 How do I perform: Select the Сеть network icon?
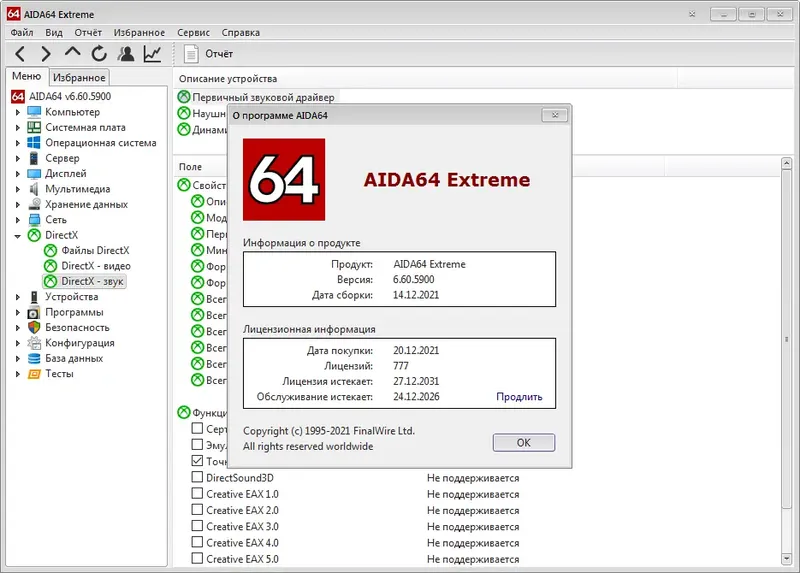[x=34, y=220]
